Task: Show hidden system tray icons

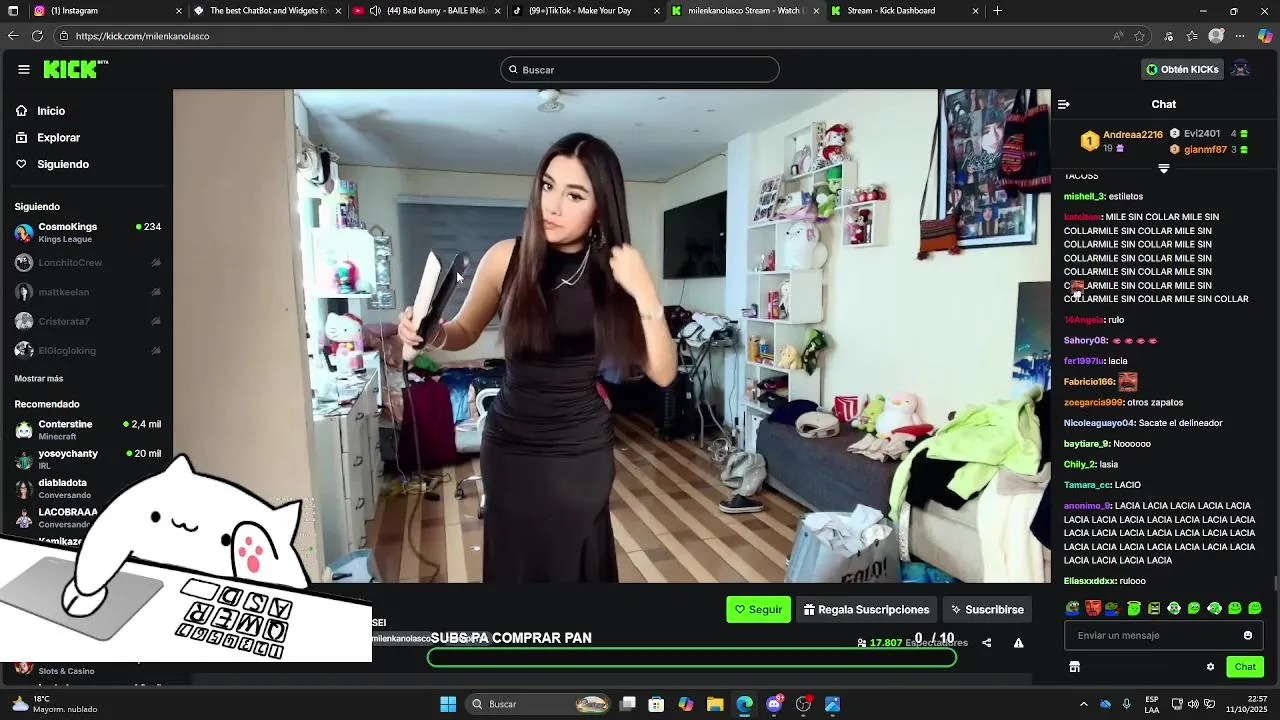Action: (1084, 704)
